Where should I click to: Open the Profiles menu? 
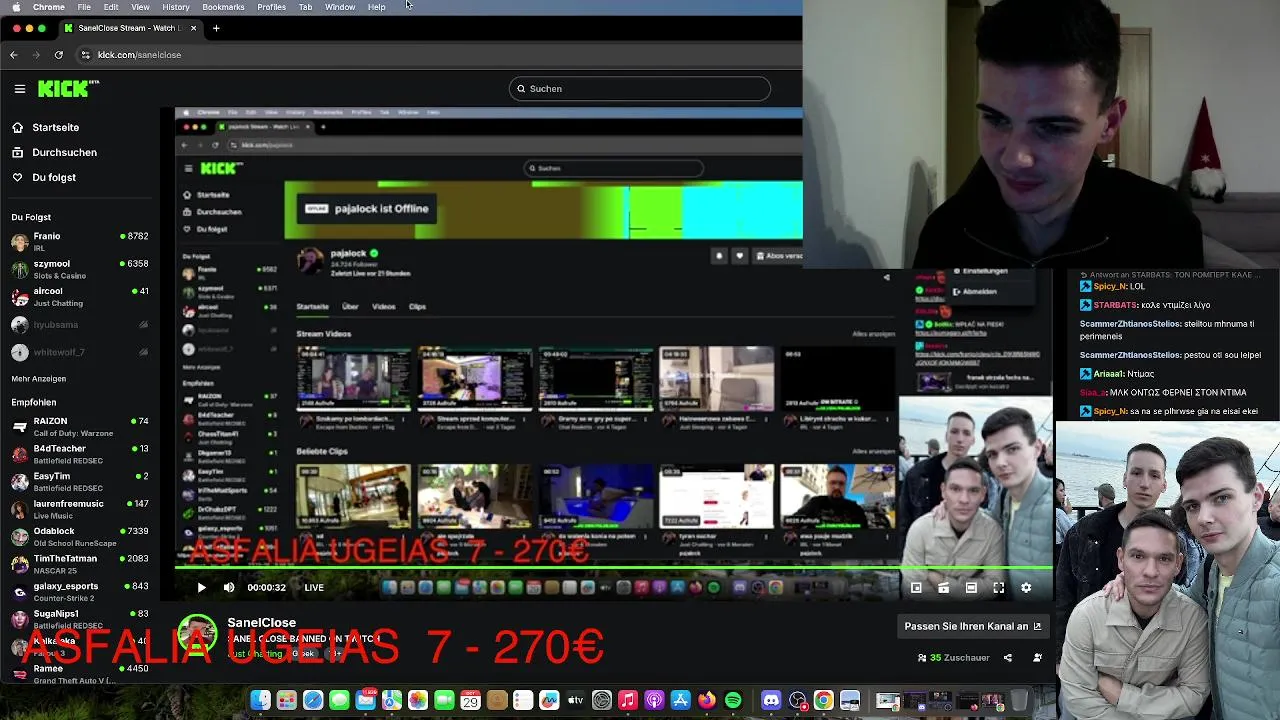[x=271, y=7]
